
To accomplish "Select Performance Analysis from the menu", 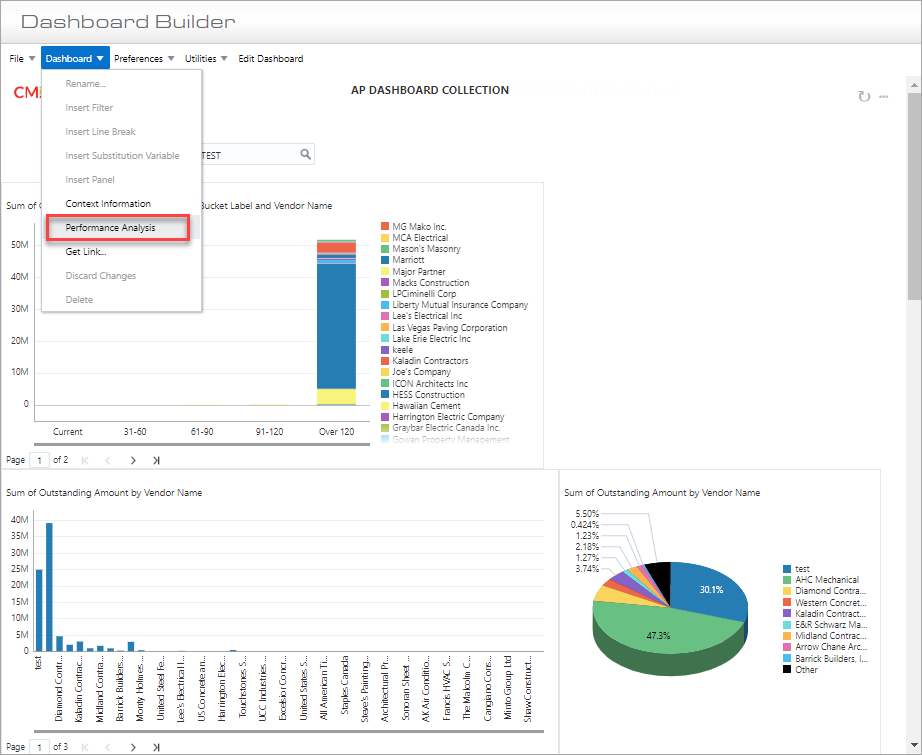I will [111, 228].
